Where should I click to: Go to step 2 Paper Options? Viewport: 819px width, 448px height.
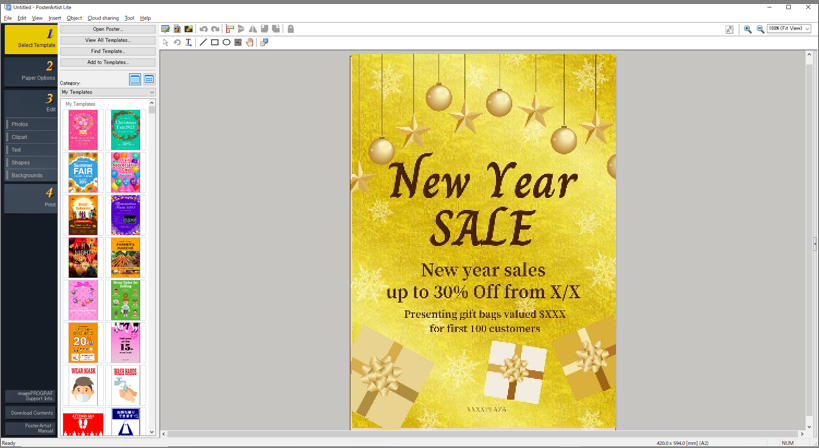click(x=30, y=71)
